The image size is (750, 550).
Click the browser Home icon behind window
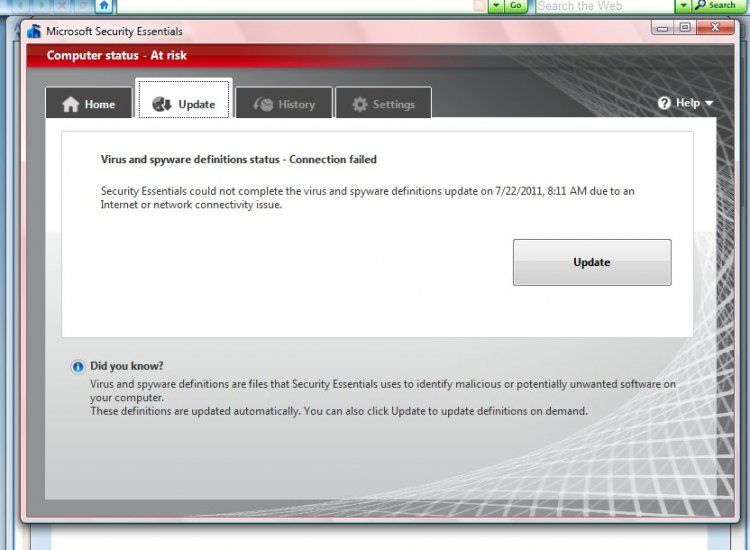pos(104,6)
